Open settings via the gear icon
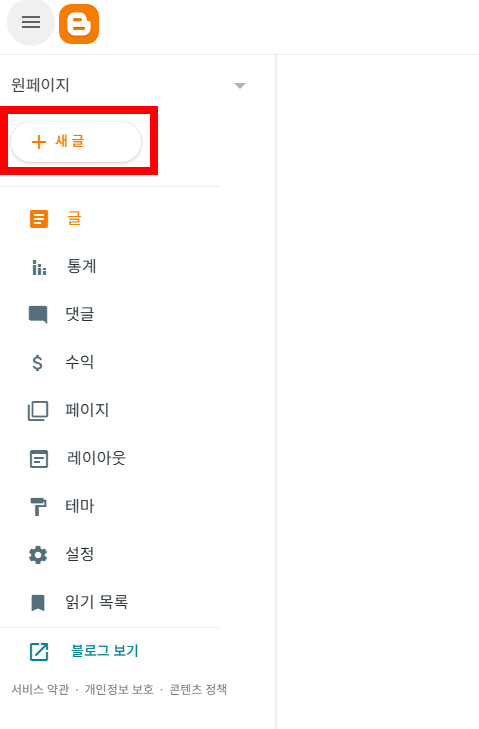Screen dimensions: 479x729 click(38, 555)
